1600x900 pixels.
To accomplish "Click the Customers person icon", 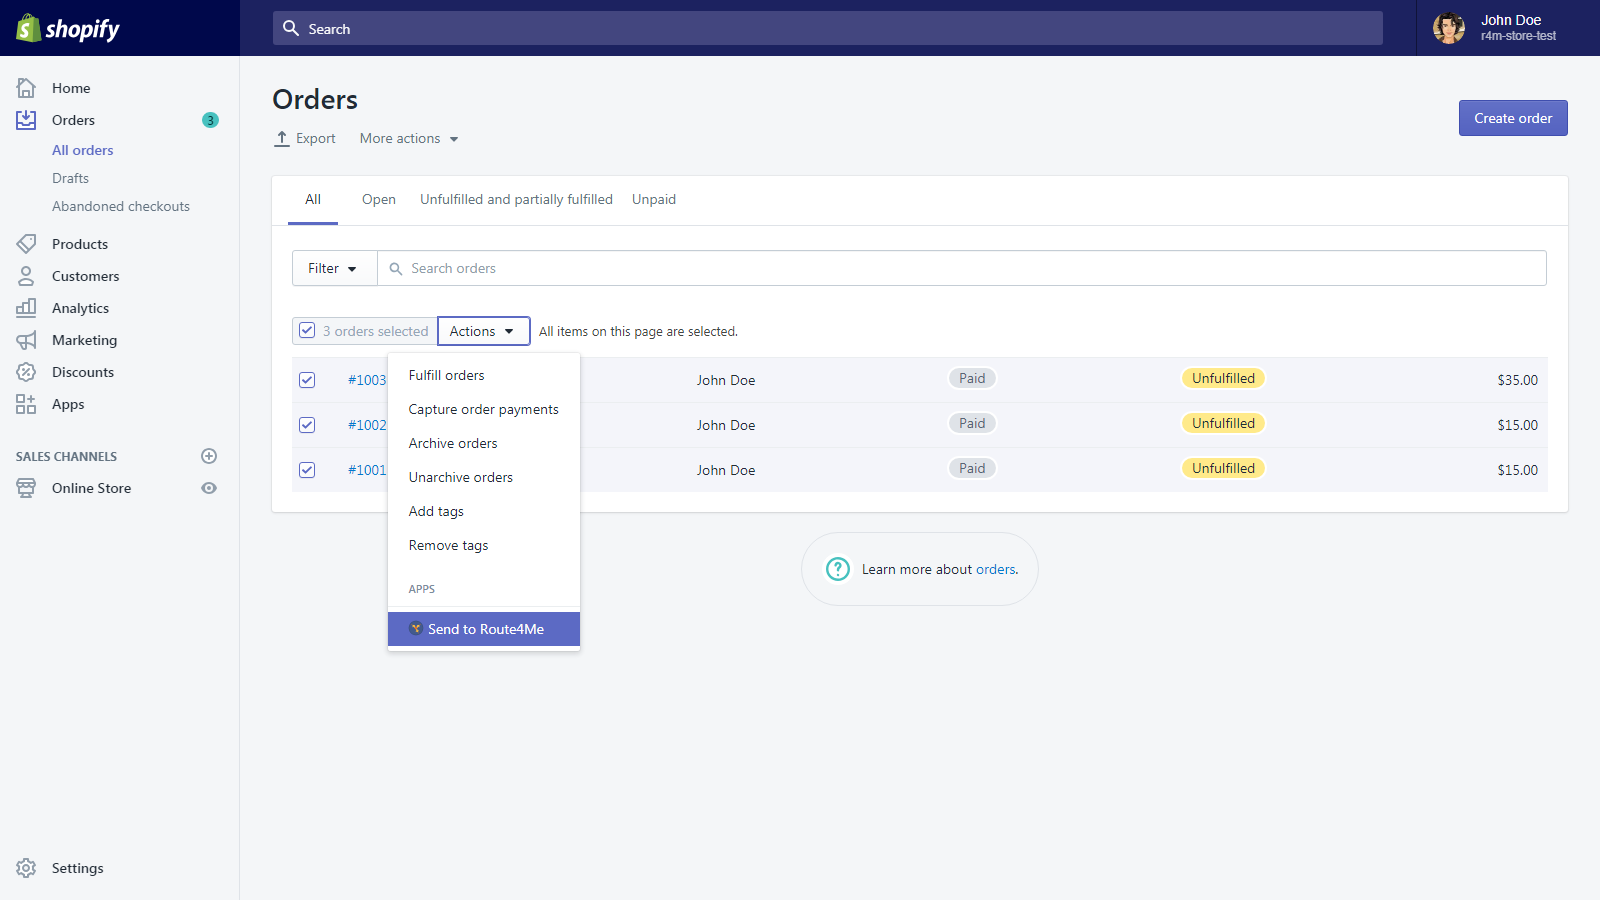I will tap(26, 276).
